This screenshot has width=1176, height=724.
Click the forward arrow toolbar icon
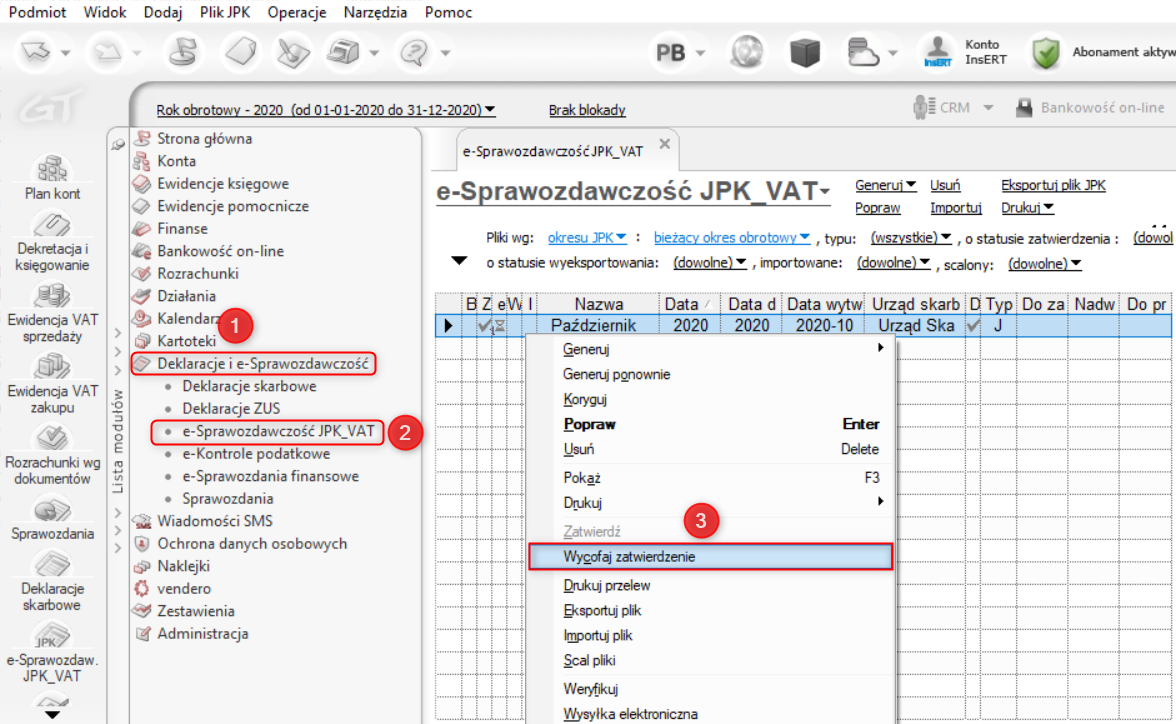[107, 53]
